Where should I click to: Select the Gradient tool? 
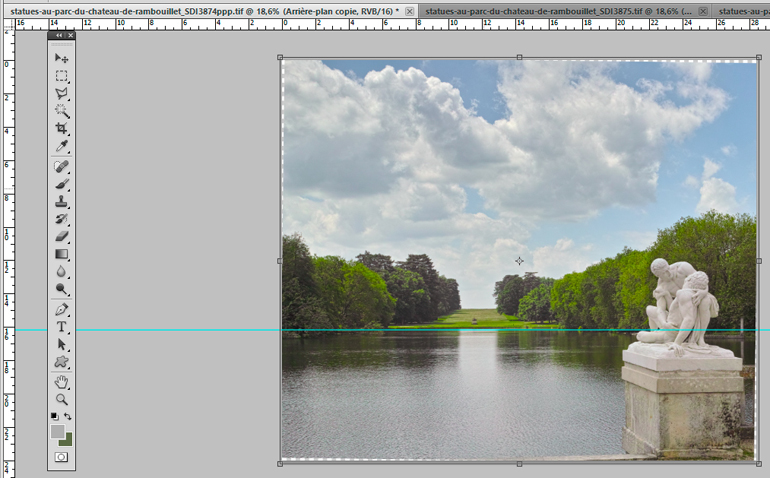coord(61,254)
